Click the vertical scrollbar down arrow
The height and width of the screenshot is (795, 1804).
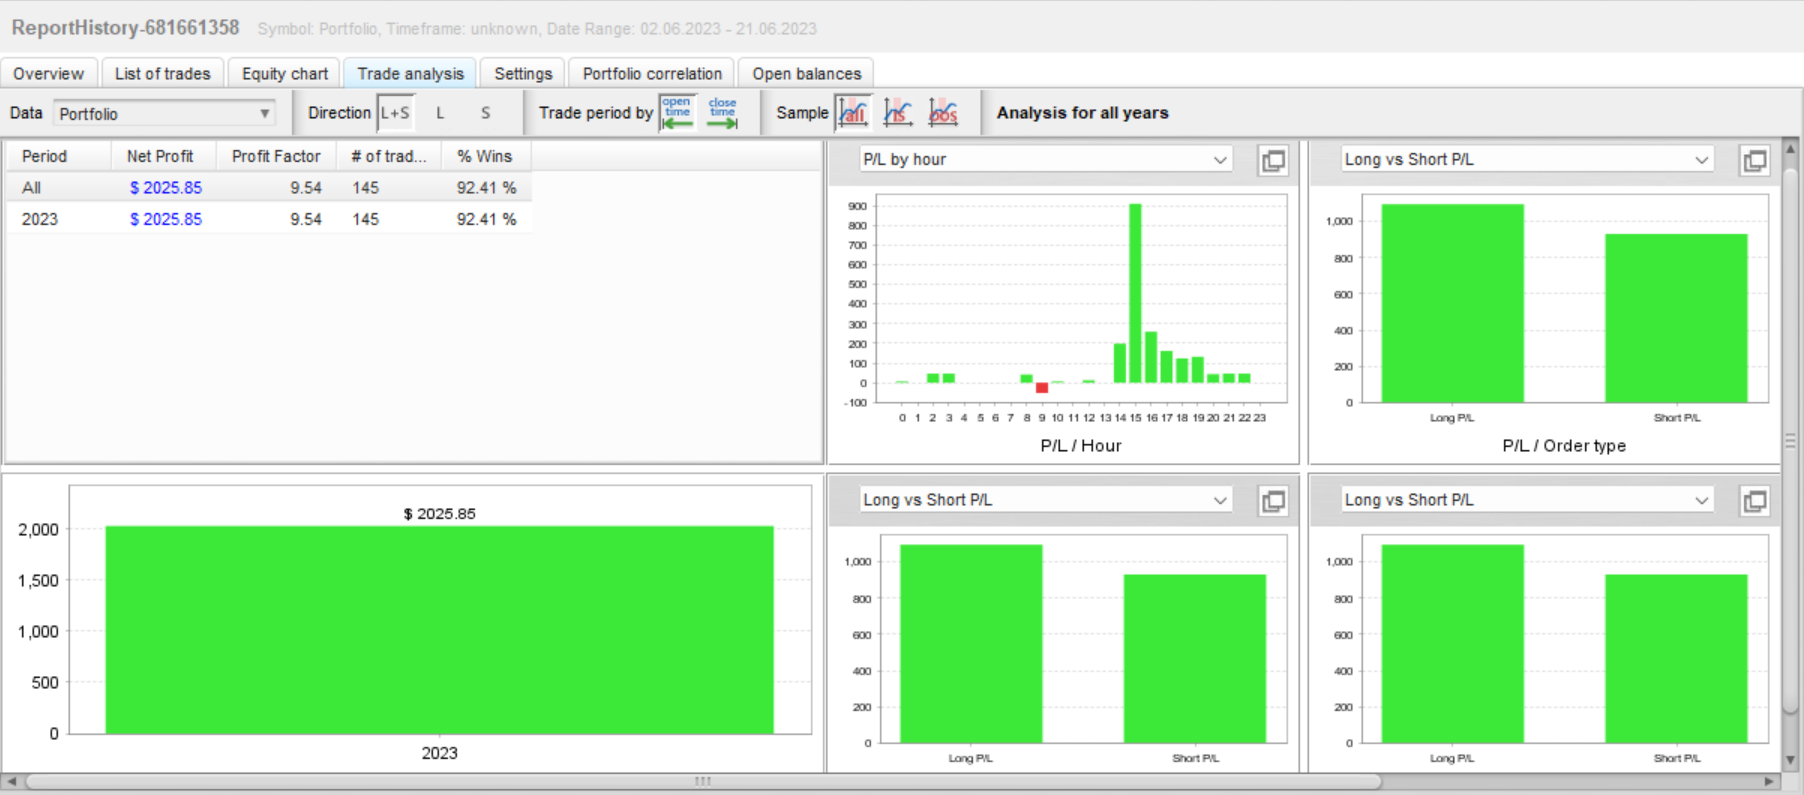tap(1791, 761)
